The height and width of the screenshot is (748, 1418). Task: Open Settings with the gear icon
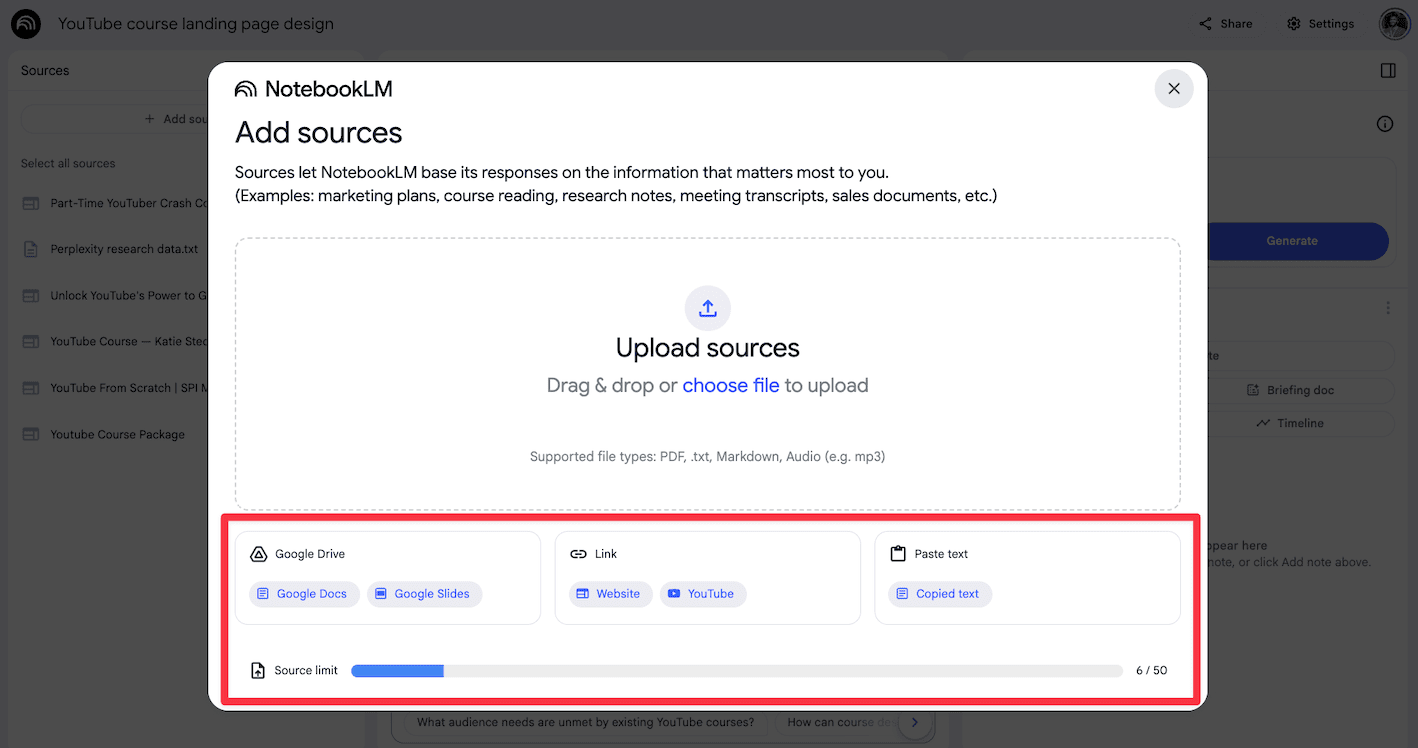point(1293,23)
